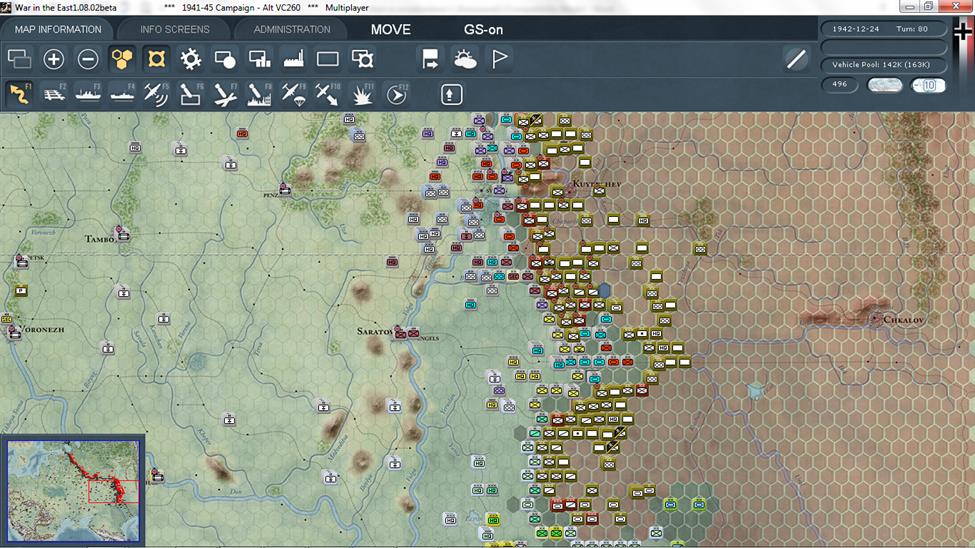This screenshot has height=548, width=975.
Task: Toggle the orange enemy hexes overlay
Action: pyautogui.click(x=156, y=59)
